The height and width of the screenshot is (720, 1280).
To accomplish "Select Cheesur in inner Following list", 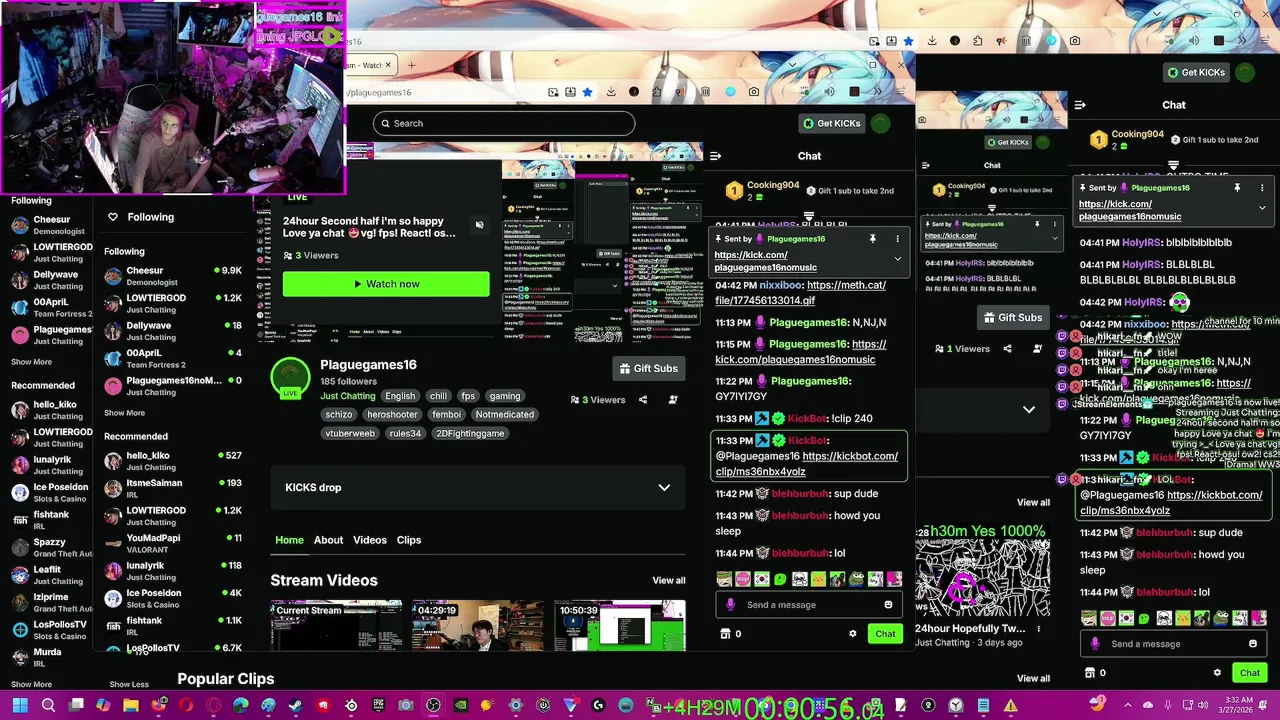I will pyautogui.click(x=172, y=276).
